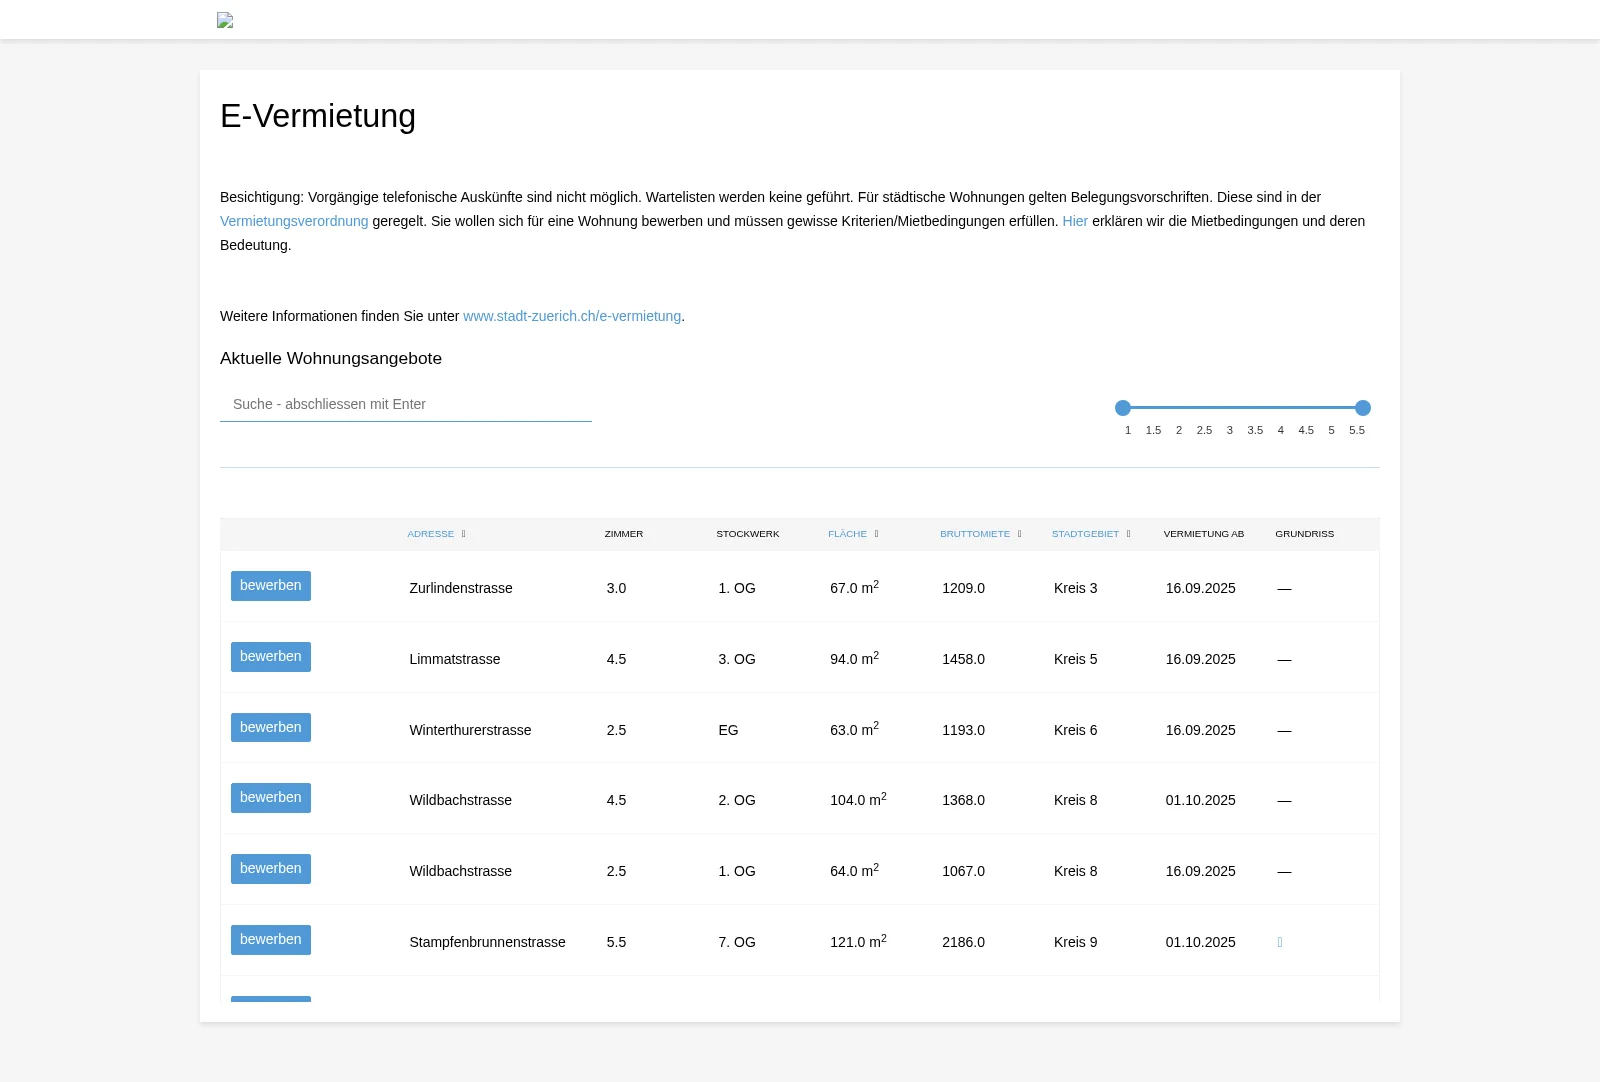
Task: Click area value 94.0 m²
Action: (x=854, y=658)
